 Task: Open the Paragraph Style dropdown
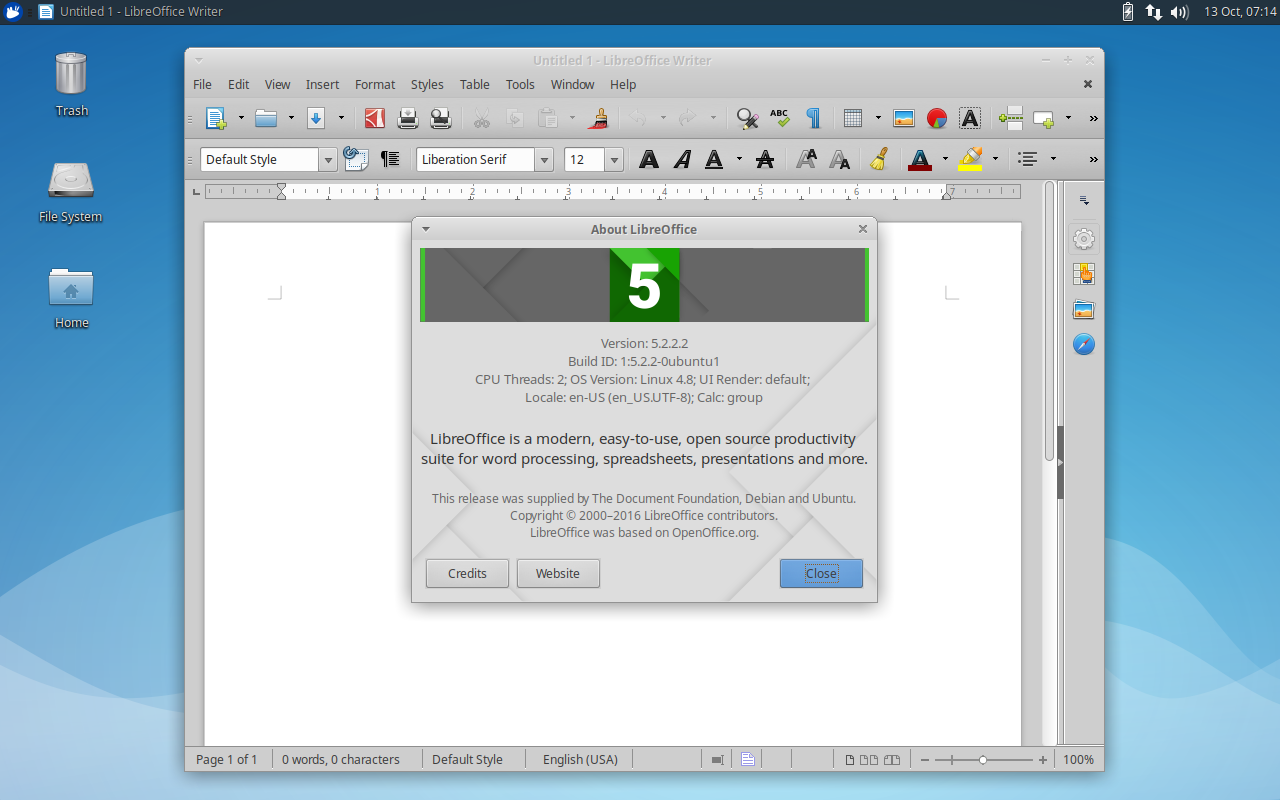(328, 159)
